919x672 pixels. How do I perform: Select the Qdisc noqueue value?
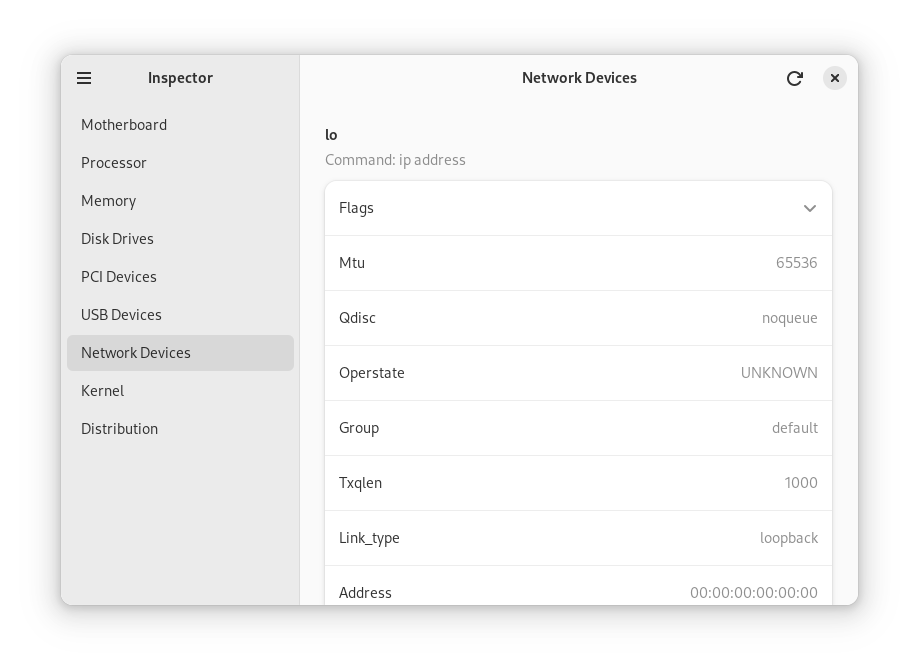pos(789,318)
